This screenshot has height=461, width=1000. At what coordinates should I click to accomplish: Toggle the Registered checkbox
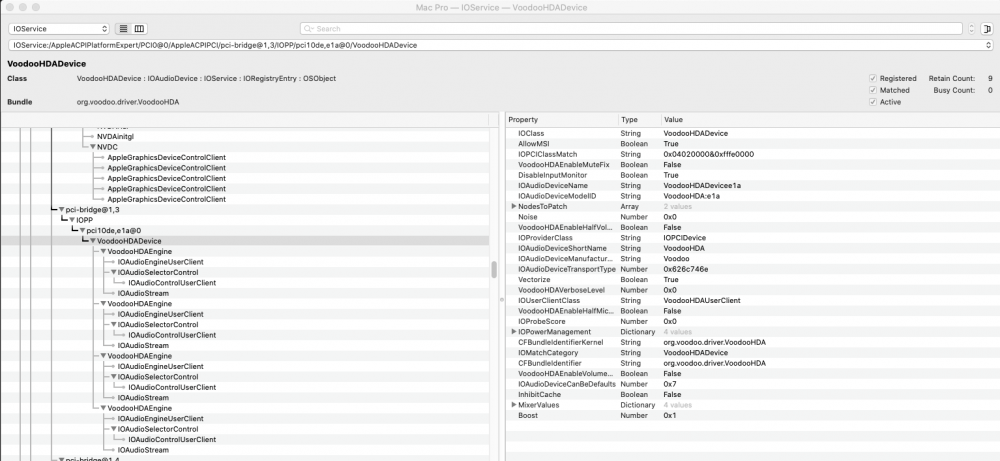coord(872,78)
